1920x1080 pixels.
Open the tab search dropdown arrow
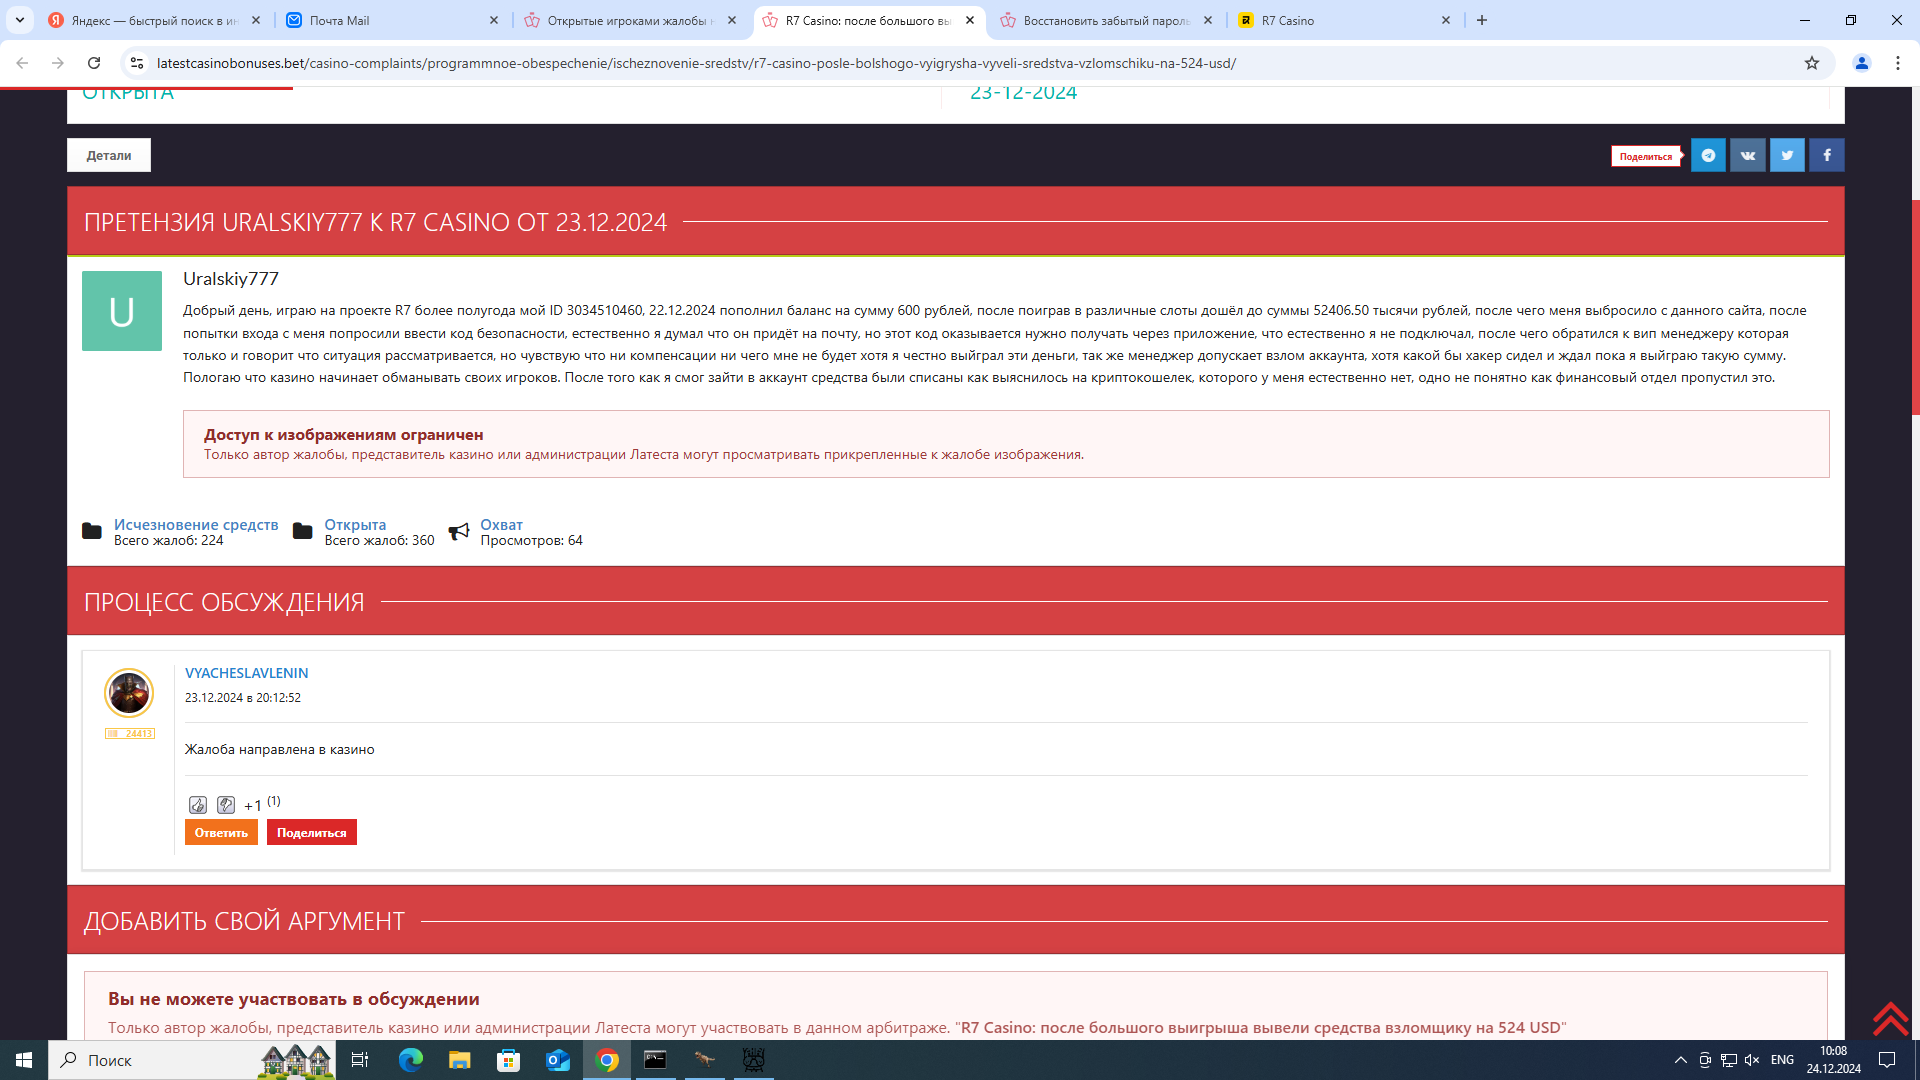click(x=20, y=20)
